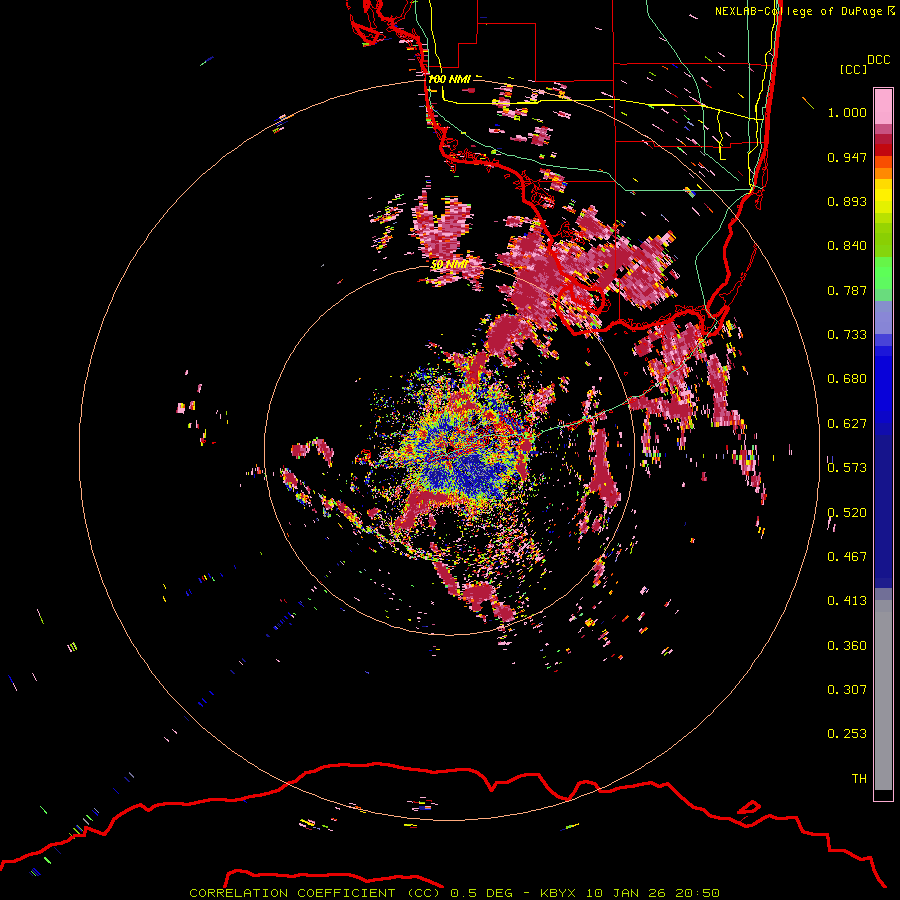Click the 20:50 timestamp in the caption
Viewport: 900px width, 900px height.
tap(698, 893)
